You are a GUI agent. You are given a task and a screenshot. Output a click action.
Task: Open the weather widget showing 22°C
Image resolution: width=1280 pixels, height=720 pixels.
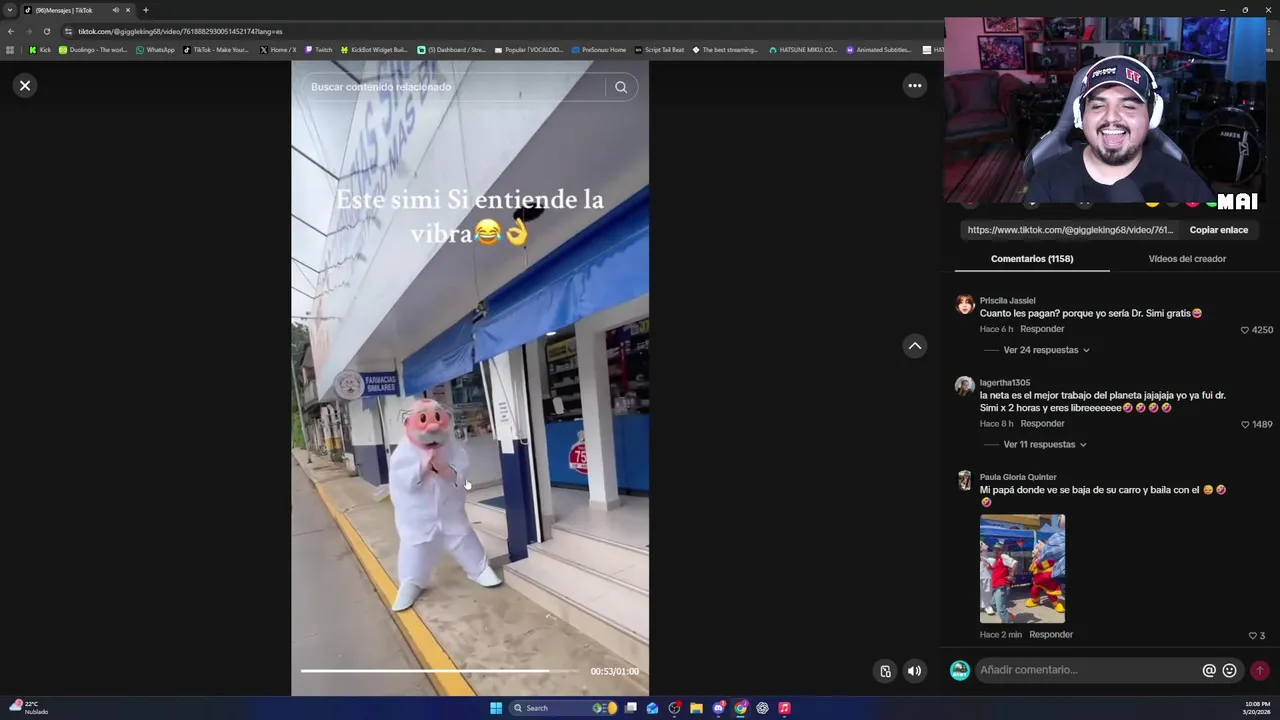tap(28, 707)
